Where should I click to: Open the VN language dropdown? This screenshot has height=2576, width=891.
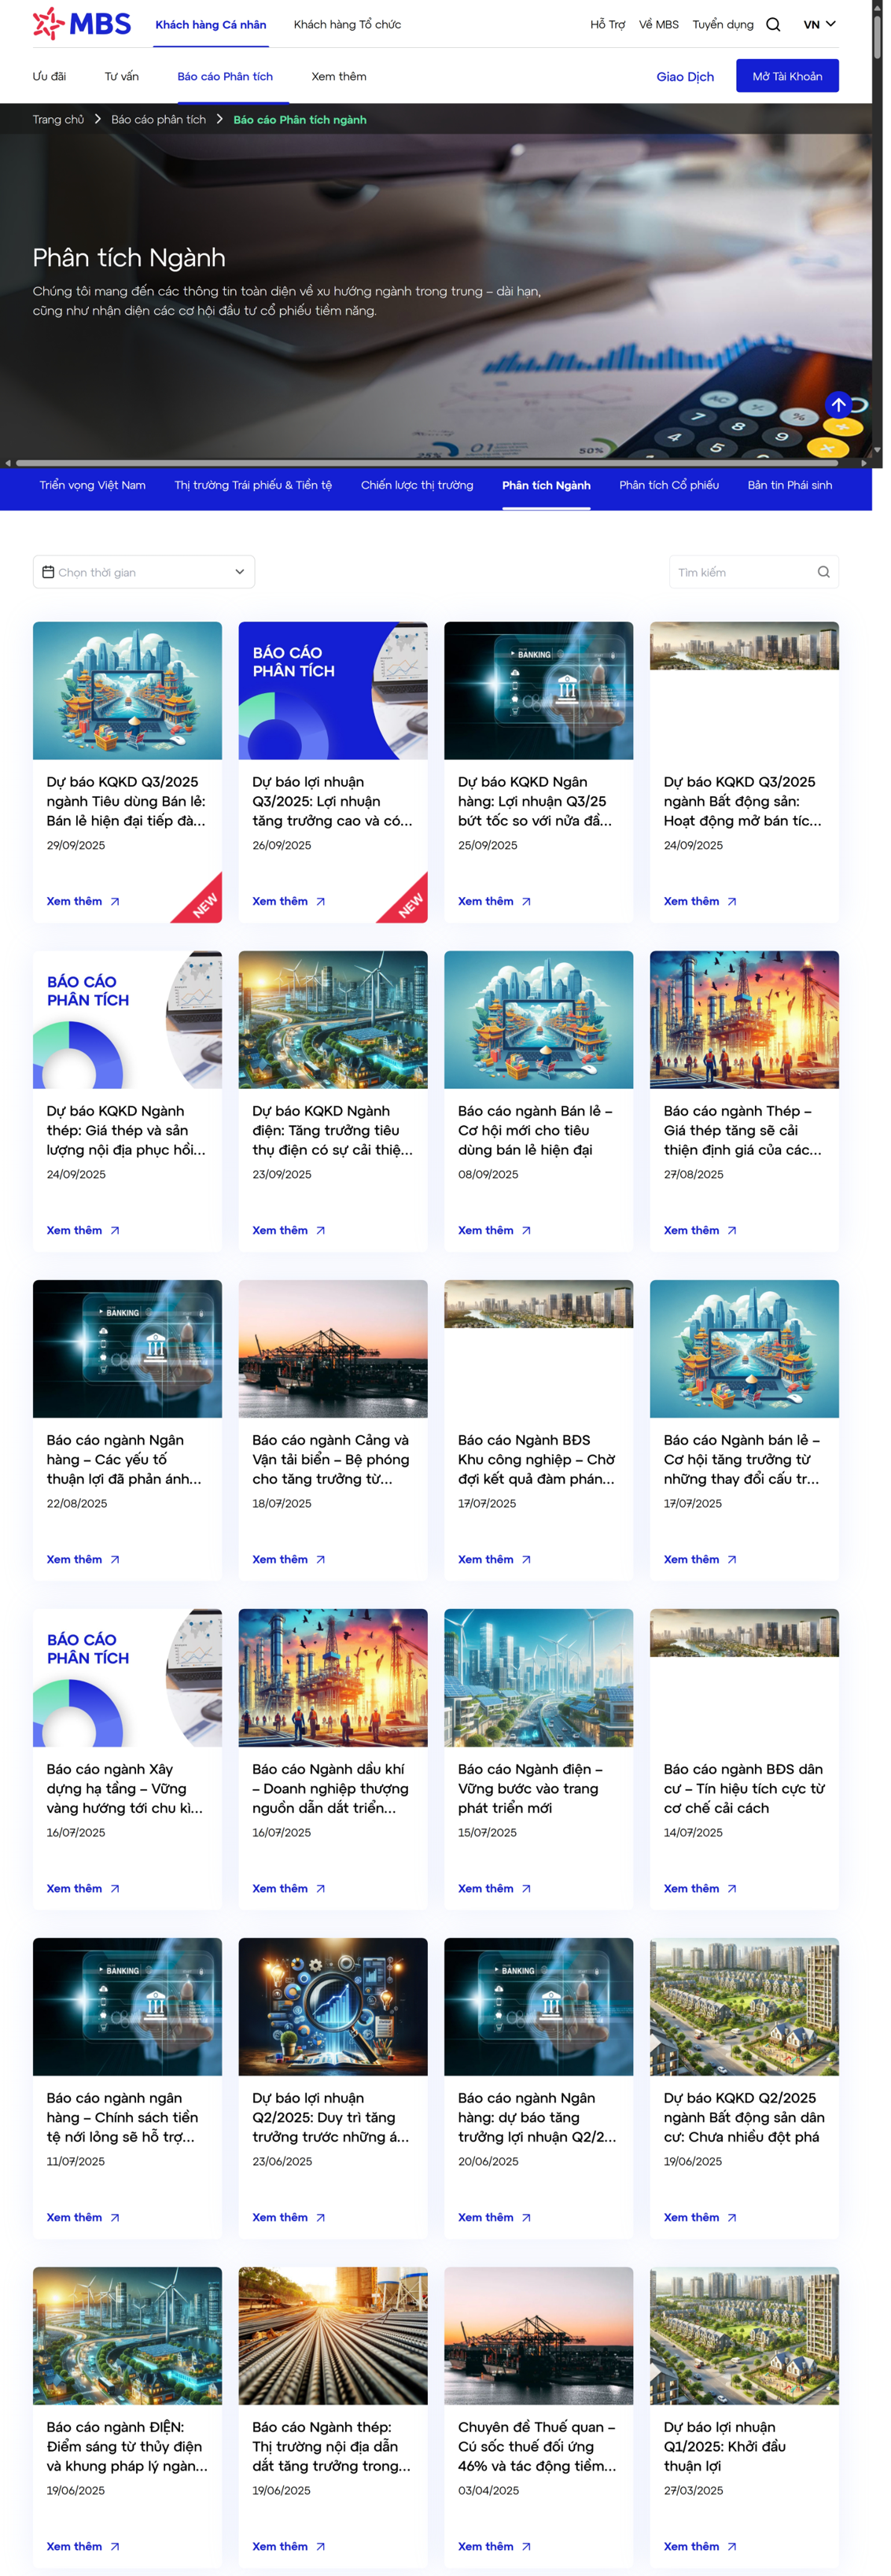tap(819, 25)
